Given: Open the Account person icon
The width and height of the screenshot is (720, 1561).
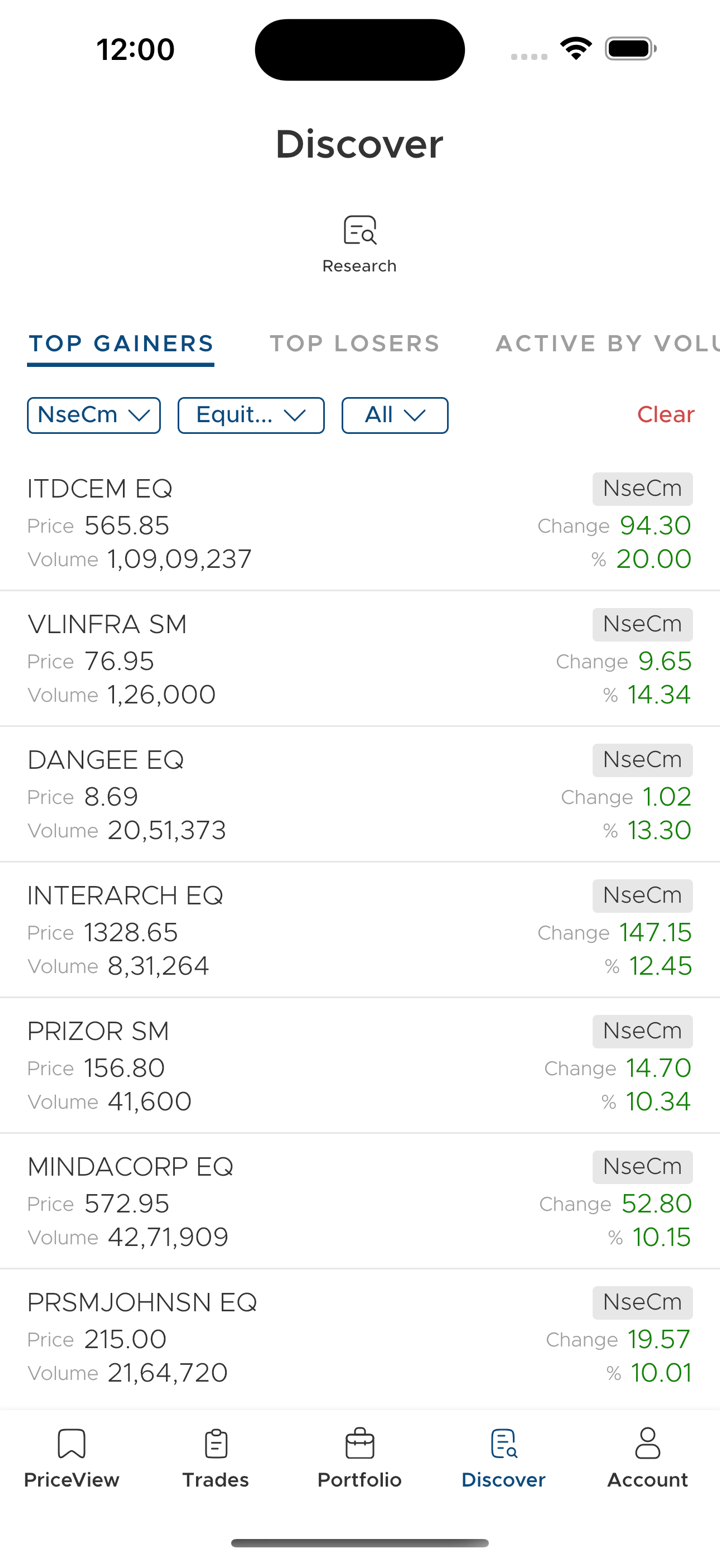Looking at the screenshot, I should tap(647, 1444).
